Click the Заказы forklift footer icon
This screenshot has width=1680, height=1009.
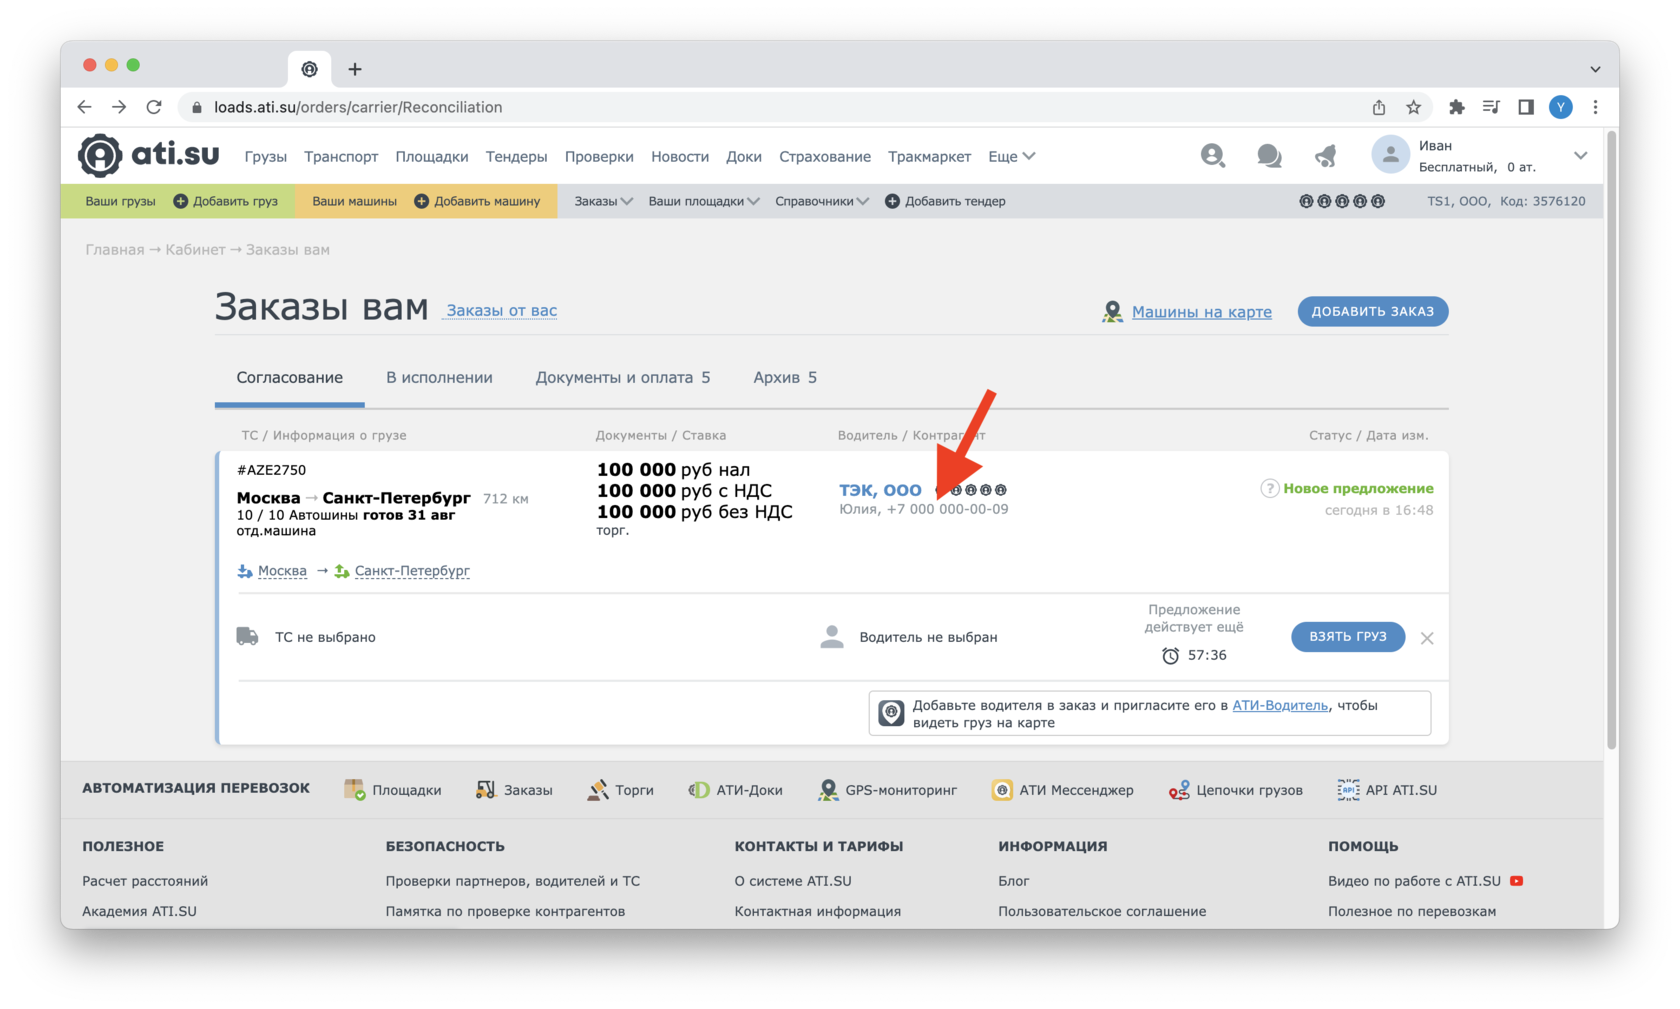[x=486, y=790]
